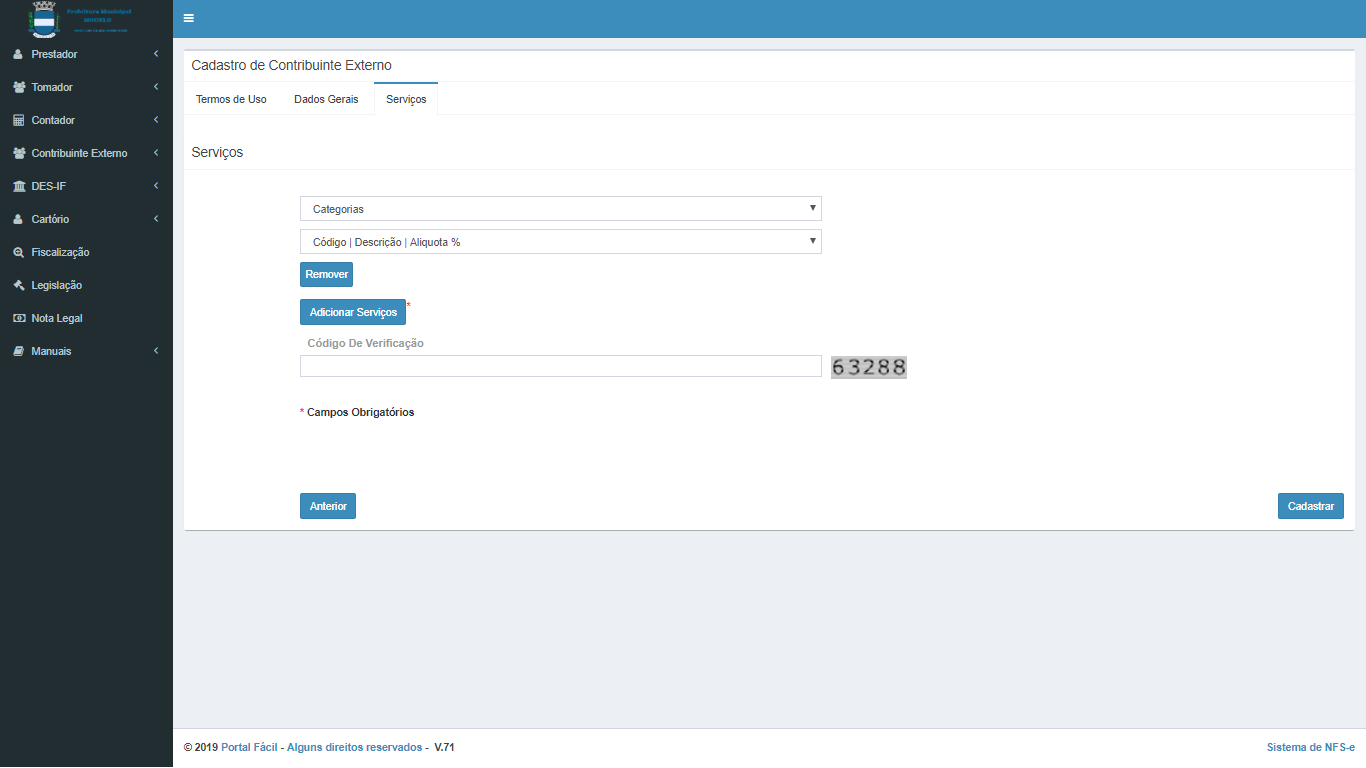Open the Categorias dropdown

pos(560,209)
